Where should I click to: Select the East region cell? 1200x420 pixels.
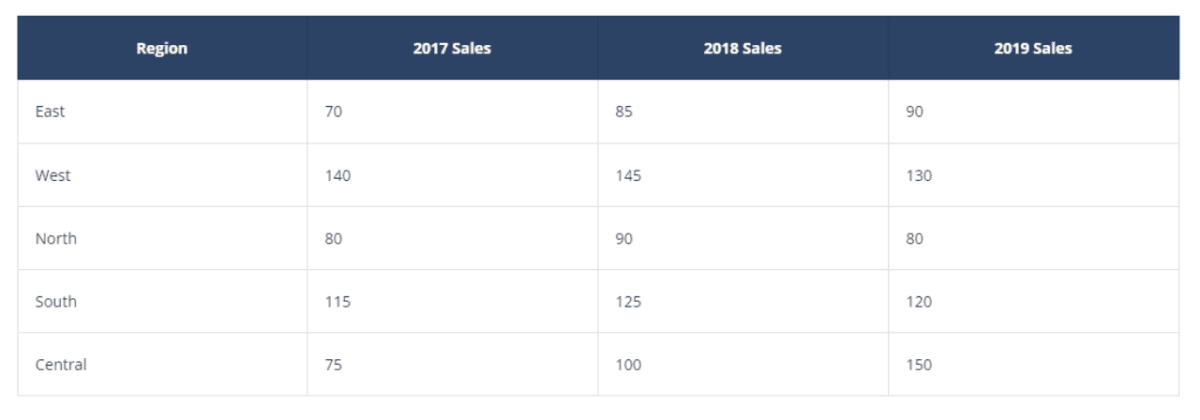coord(162,112)
